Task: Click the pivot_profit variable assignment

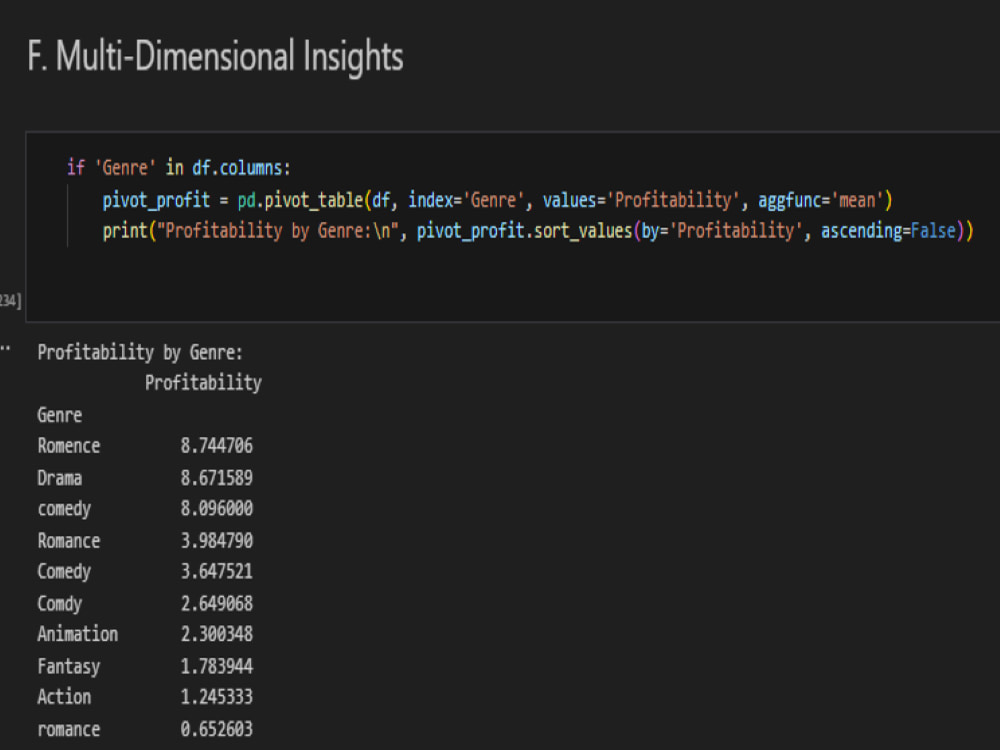Action: (x=156, y=200)
